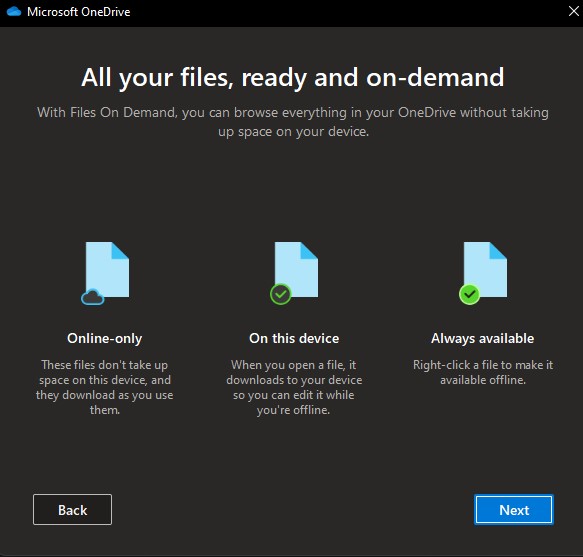
Task: Click the blue cloud badge on Online-only file
Action: click(x=93, y=297)
